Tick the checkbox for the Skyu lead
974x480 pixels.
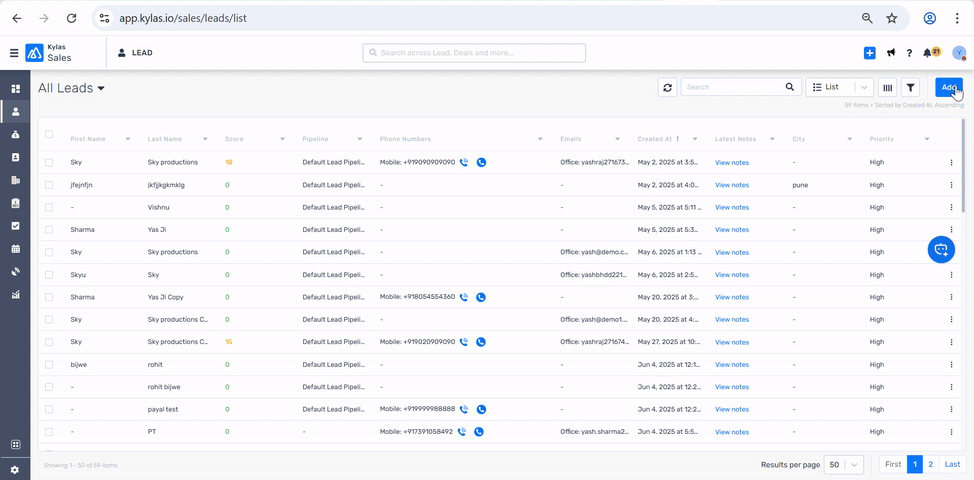(x=49, y=274)
